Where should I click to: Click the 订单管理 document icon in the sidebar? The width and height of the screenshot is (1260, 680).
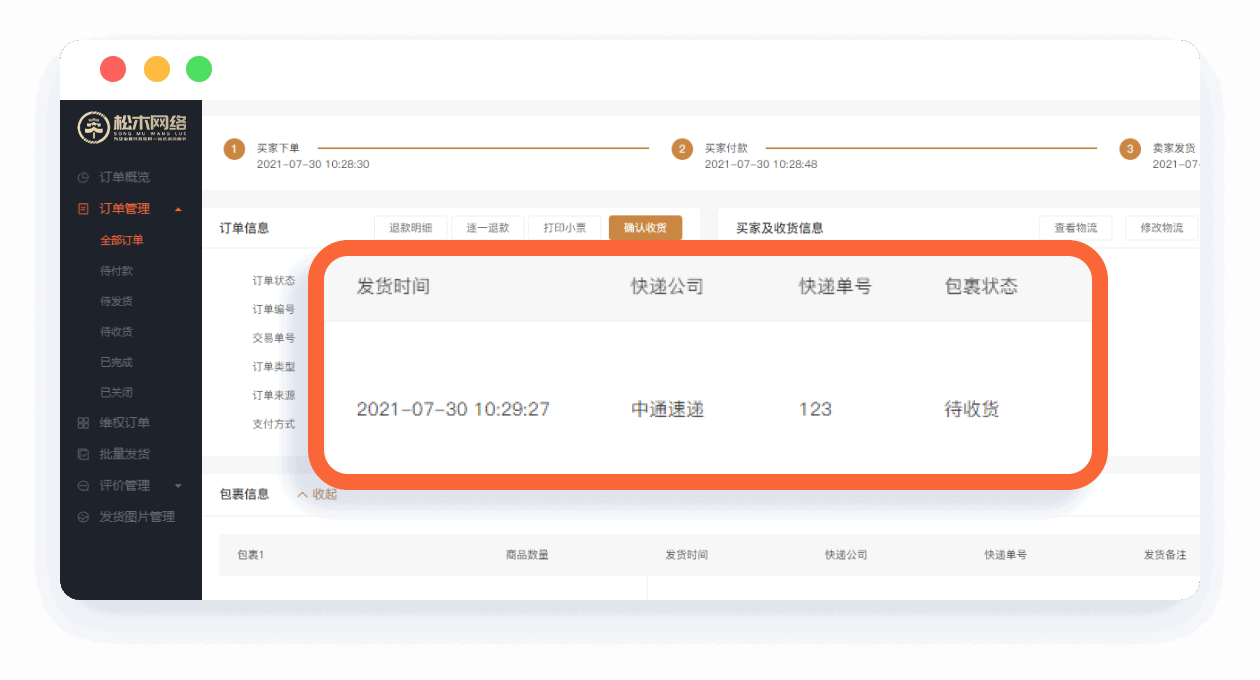point(83,209)
